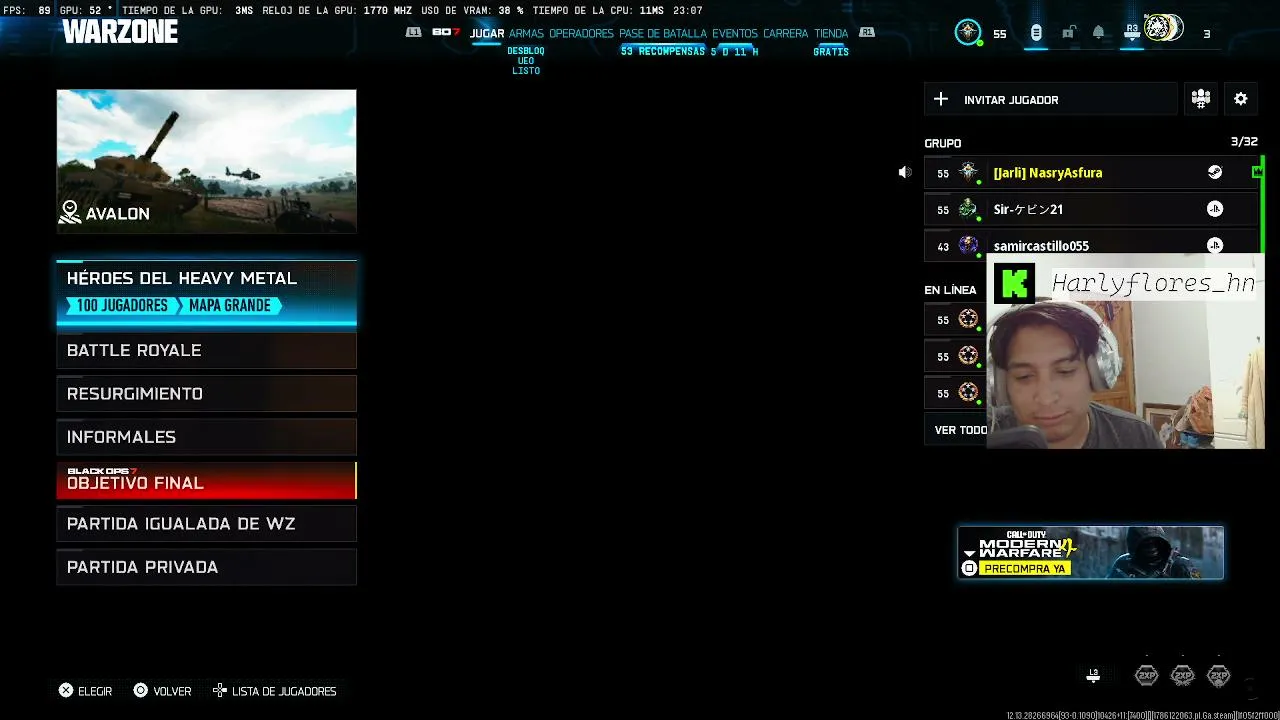This screenshot has height=720, width=1280.
Task: Click the R1 bumper prompt icon
Action: 867,32
